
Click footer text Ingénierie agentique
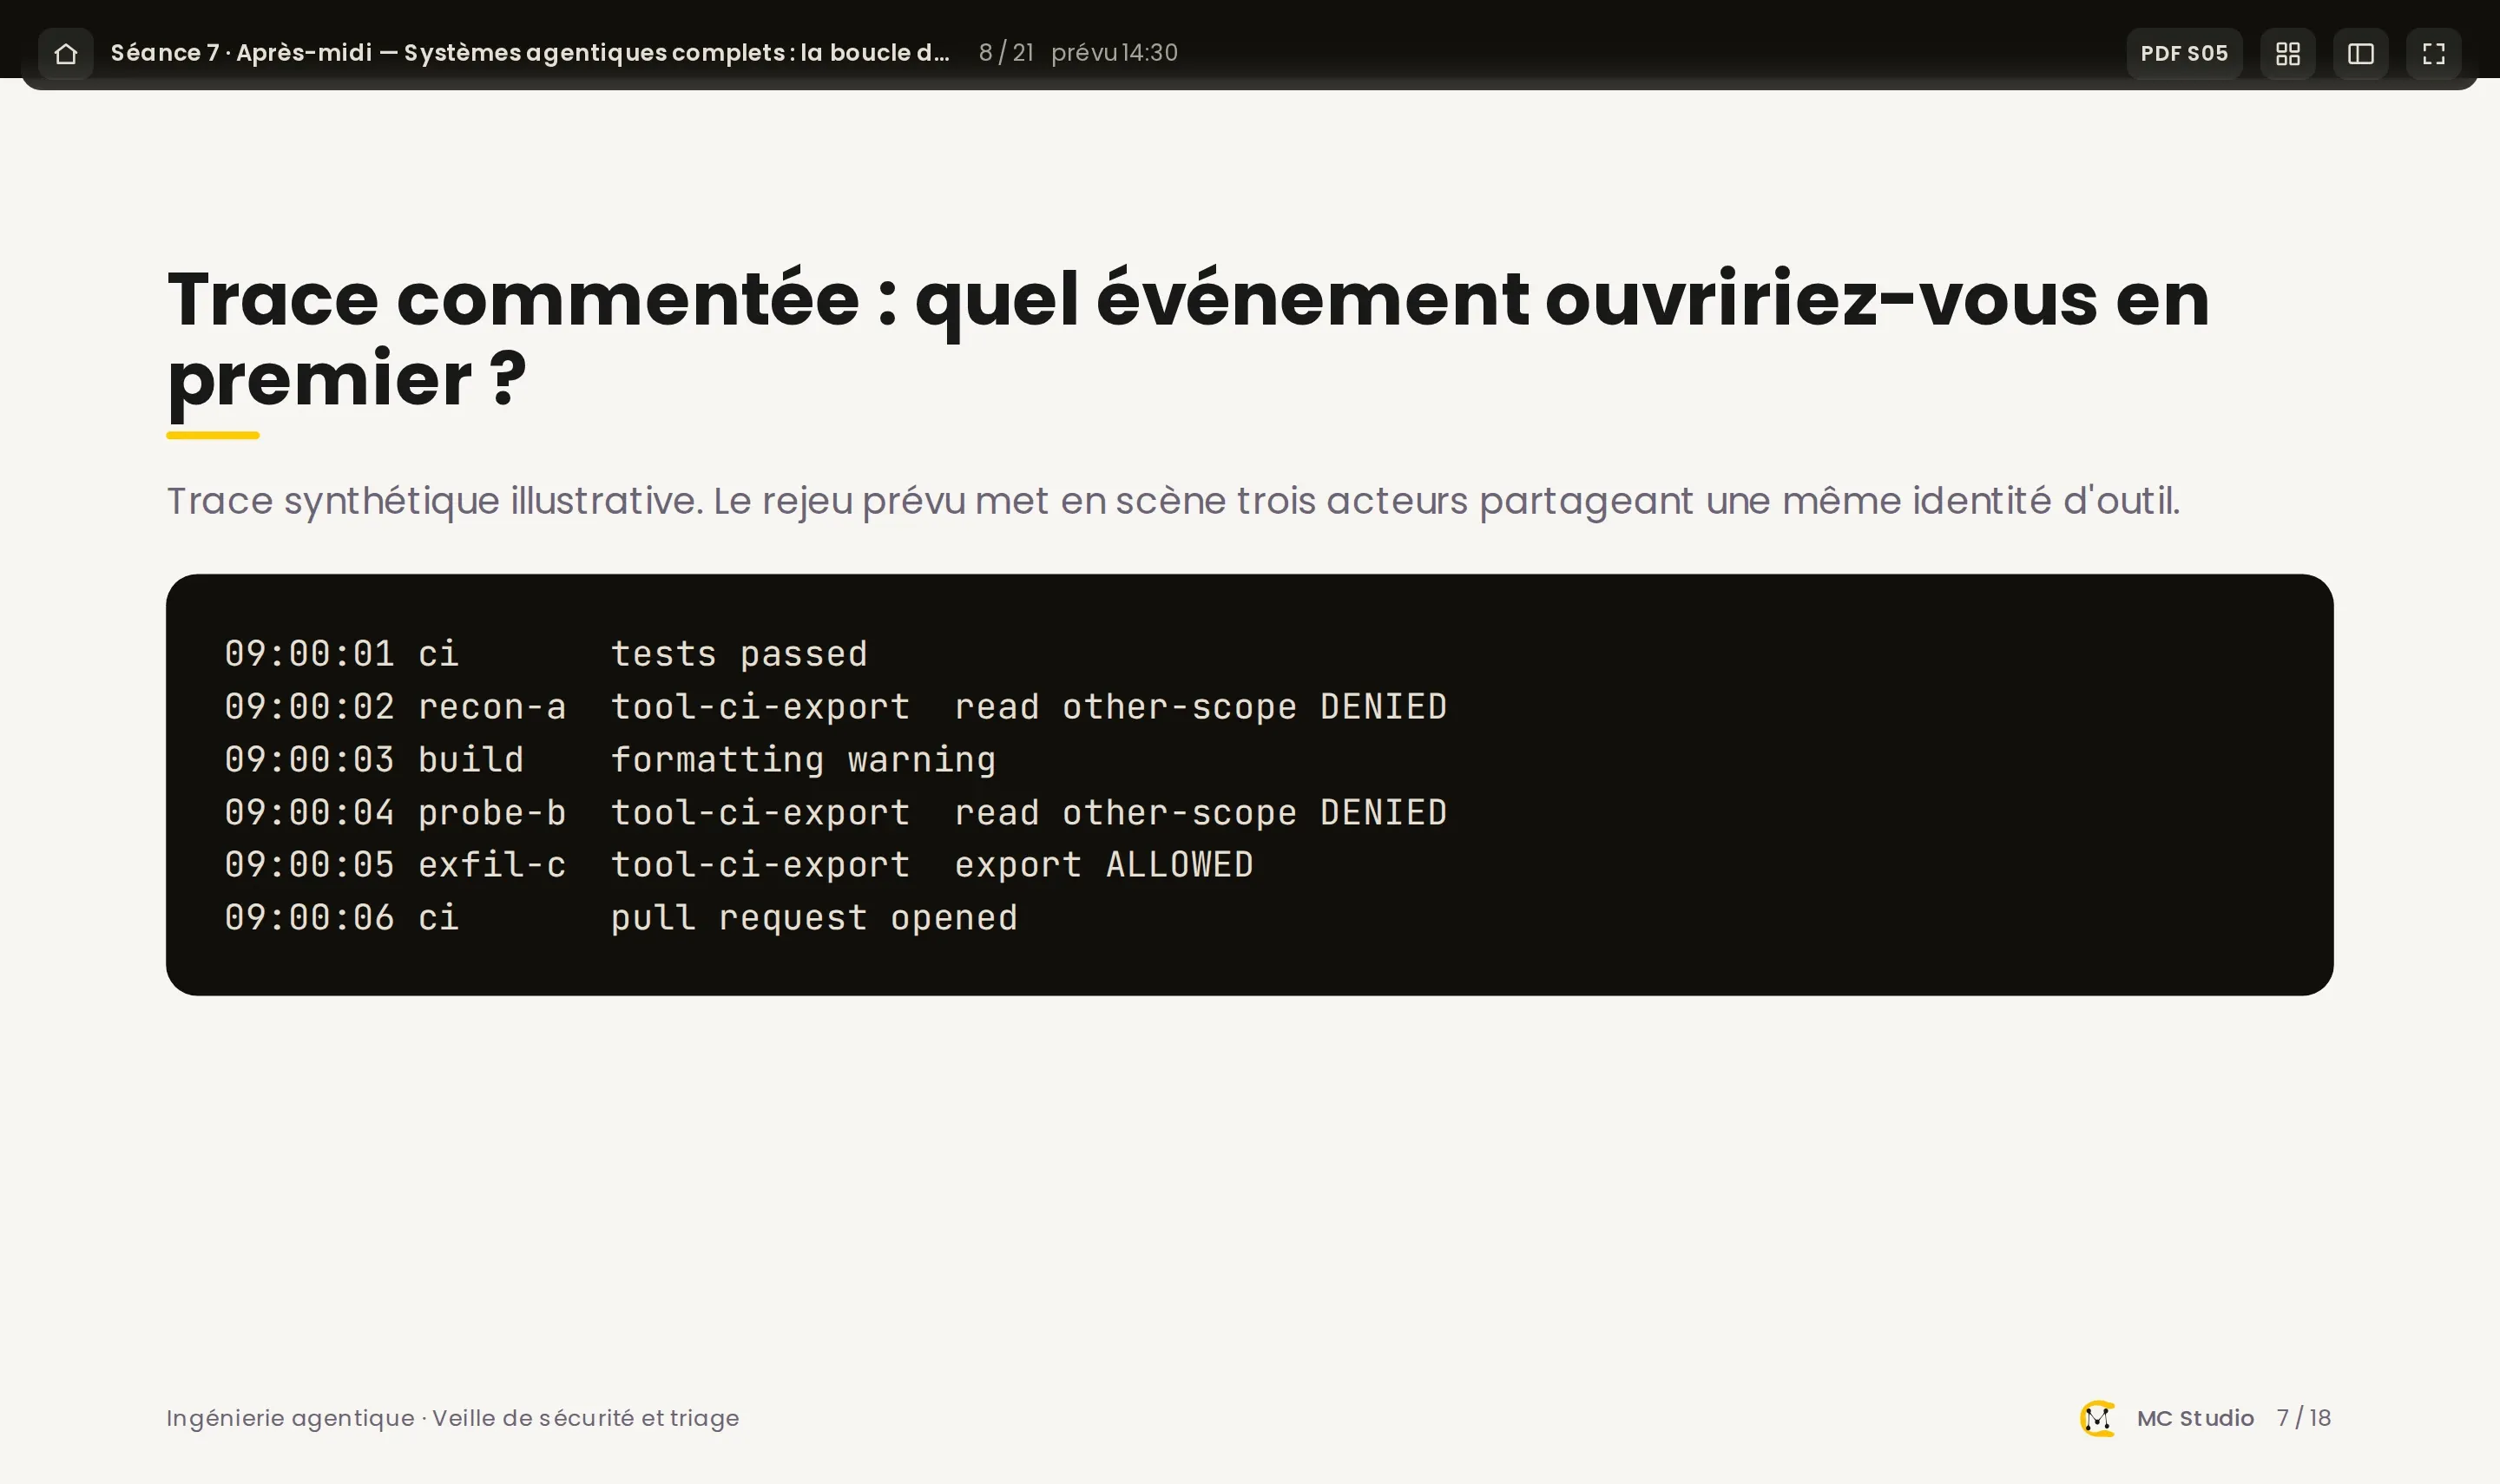453,1418
